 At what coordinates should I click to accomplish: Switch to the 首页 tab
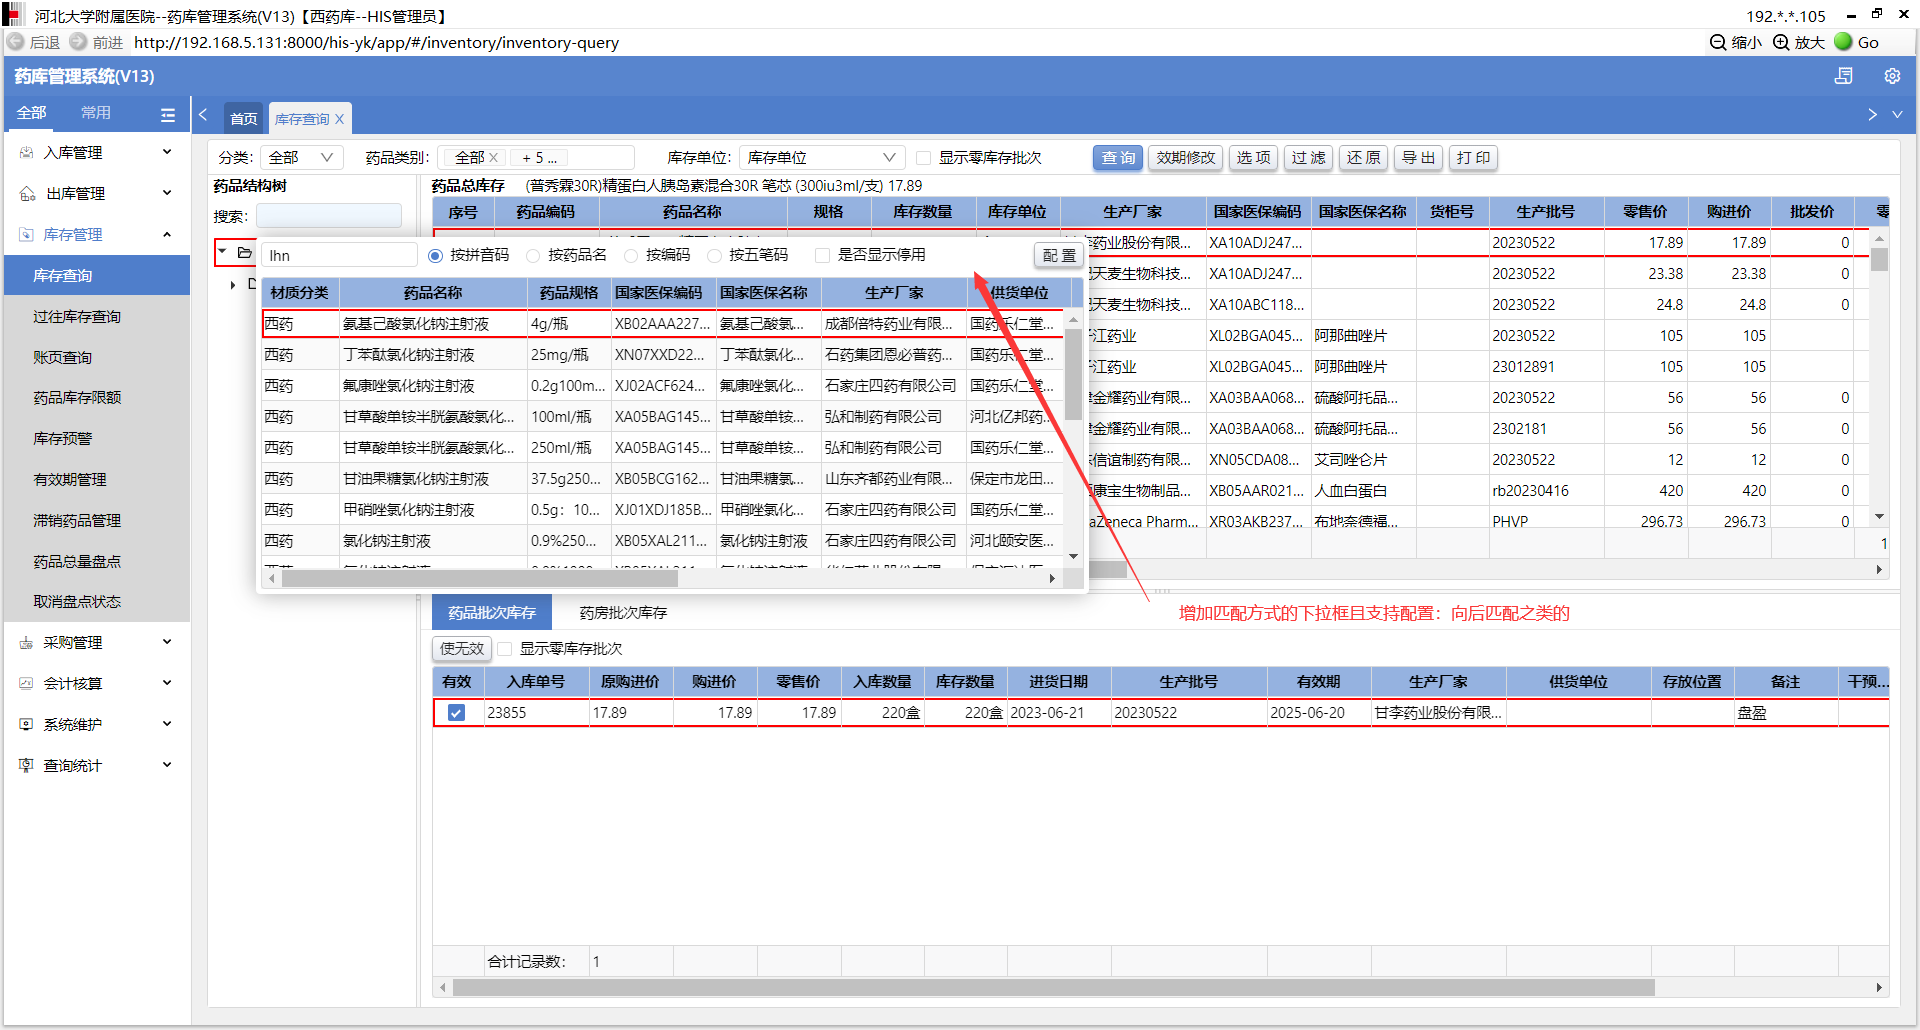click(x=244, y=118)
